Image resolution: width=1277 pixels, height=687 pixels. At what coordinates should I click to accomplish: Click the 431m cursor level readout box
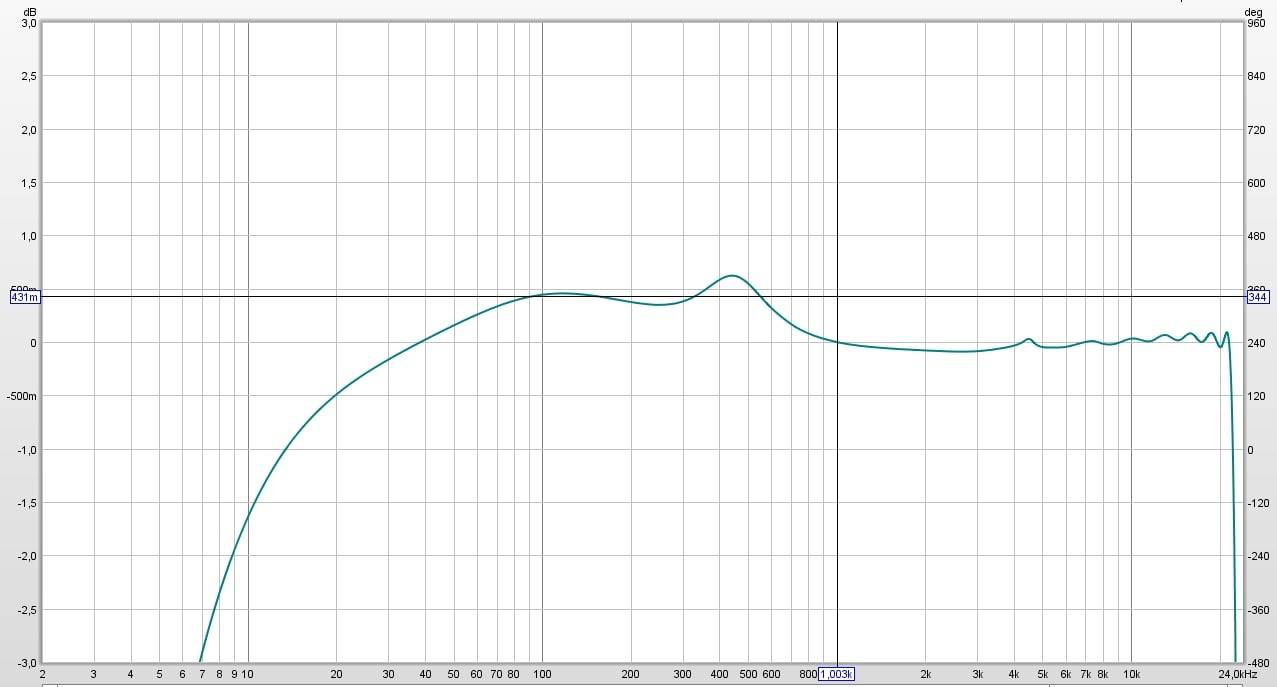(x=25, y=297)
